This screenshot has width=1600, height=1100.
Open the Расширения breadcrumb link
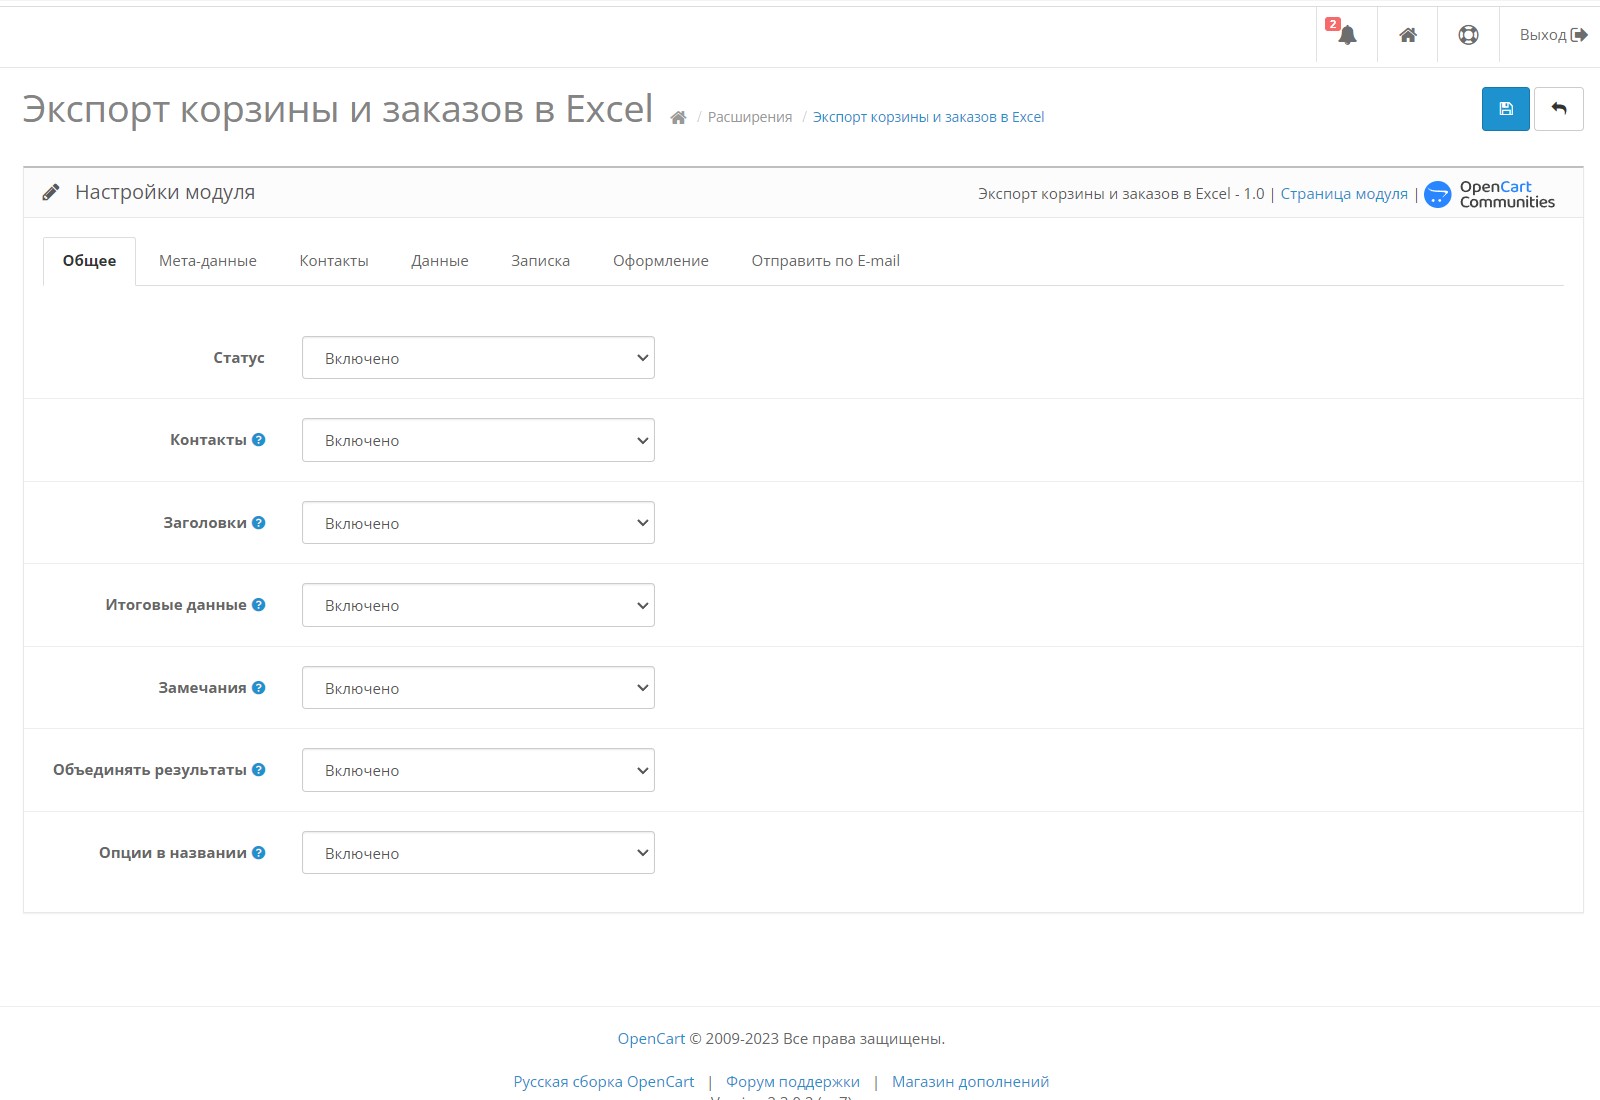tap(750, 117)
